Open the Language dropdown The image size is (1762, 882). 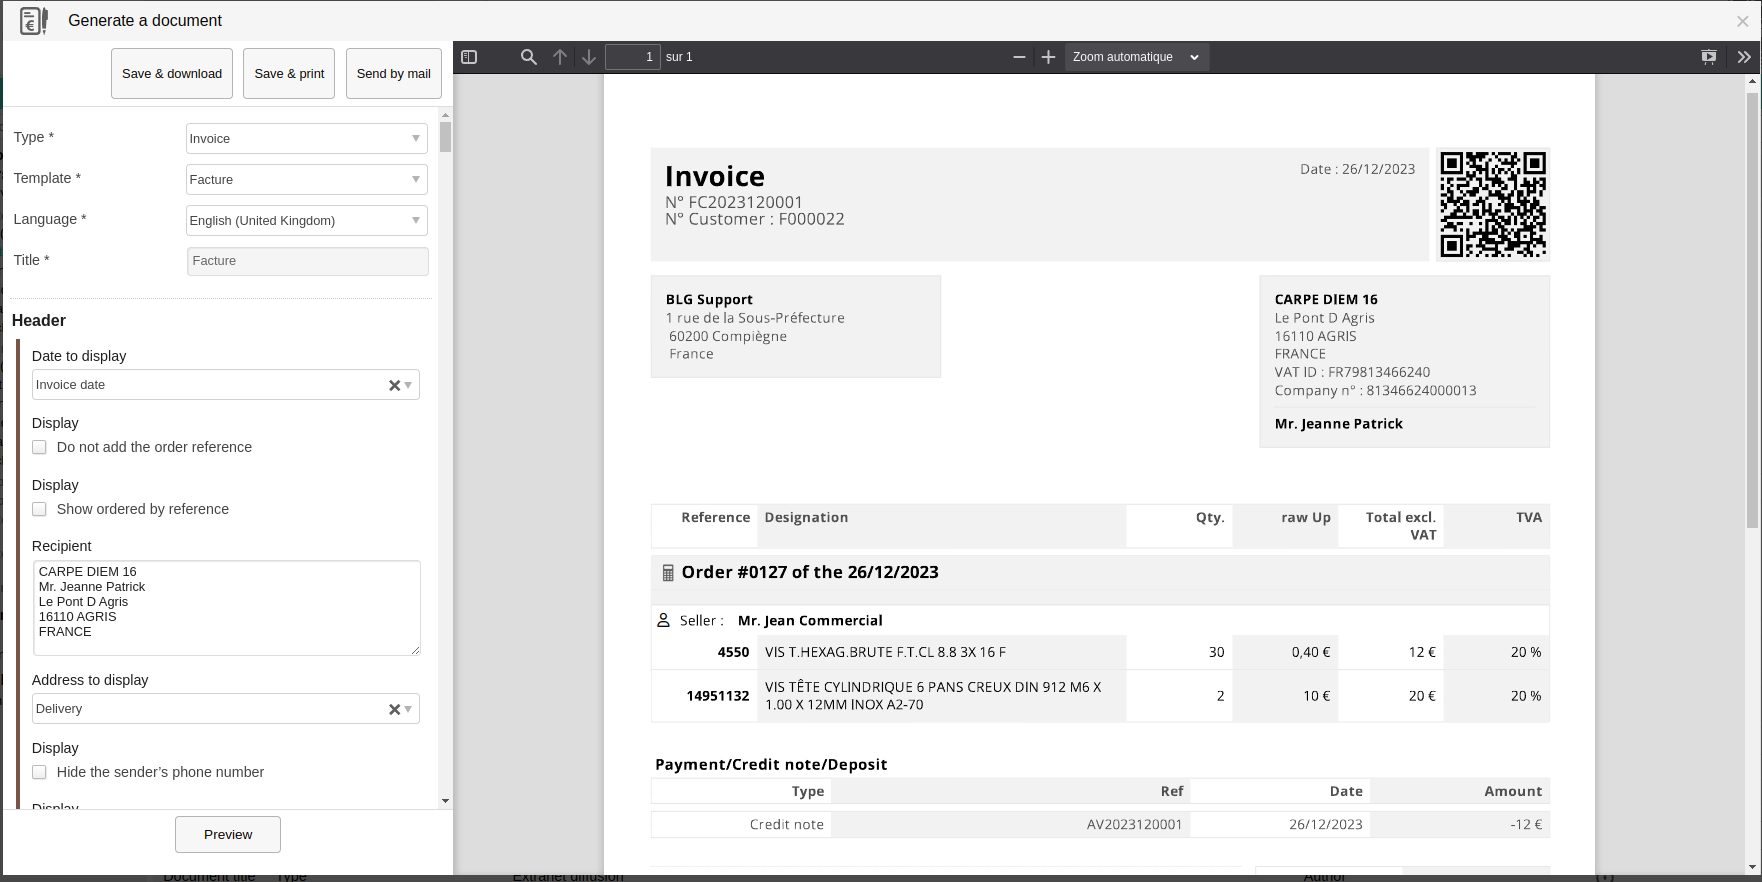point(307,221)
